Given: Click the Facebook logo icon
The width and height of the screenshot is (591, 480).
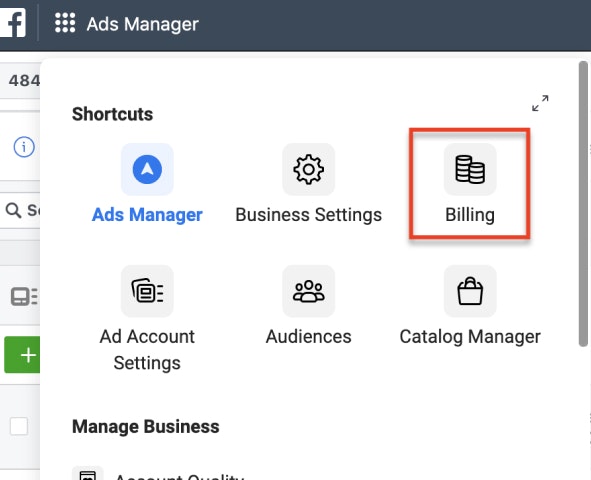Looking at the screenshot, I should [13, 23].
